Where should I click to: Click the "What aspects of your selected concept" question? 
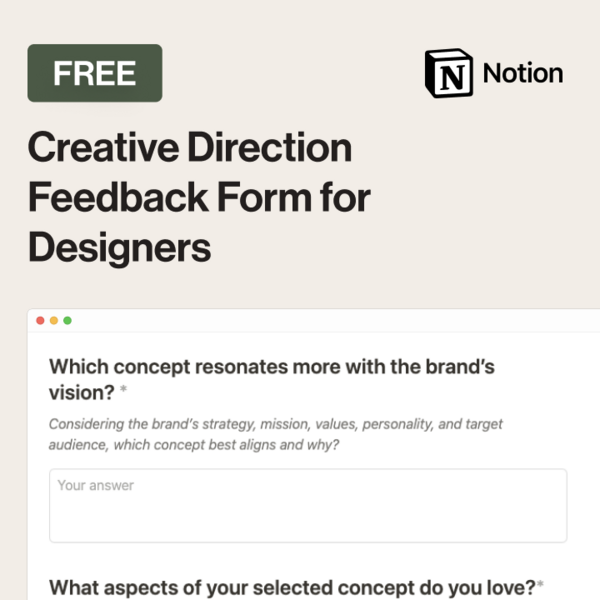[x=292, y=587]
